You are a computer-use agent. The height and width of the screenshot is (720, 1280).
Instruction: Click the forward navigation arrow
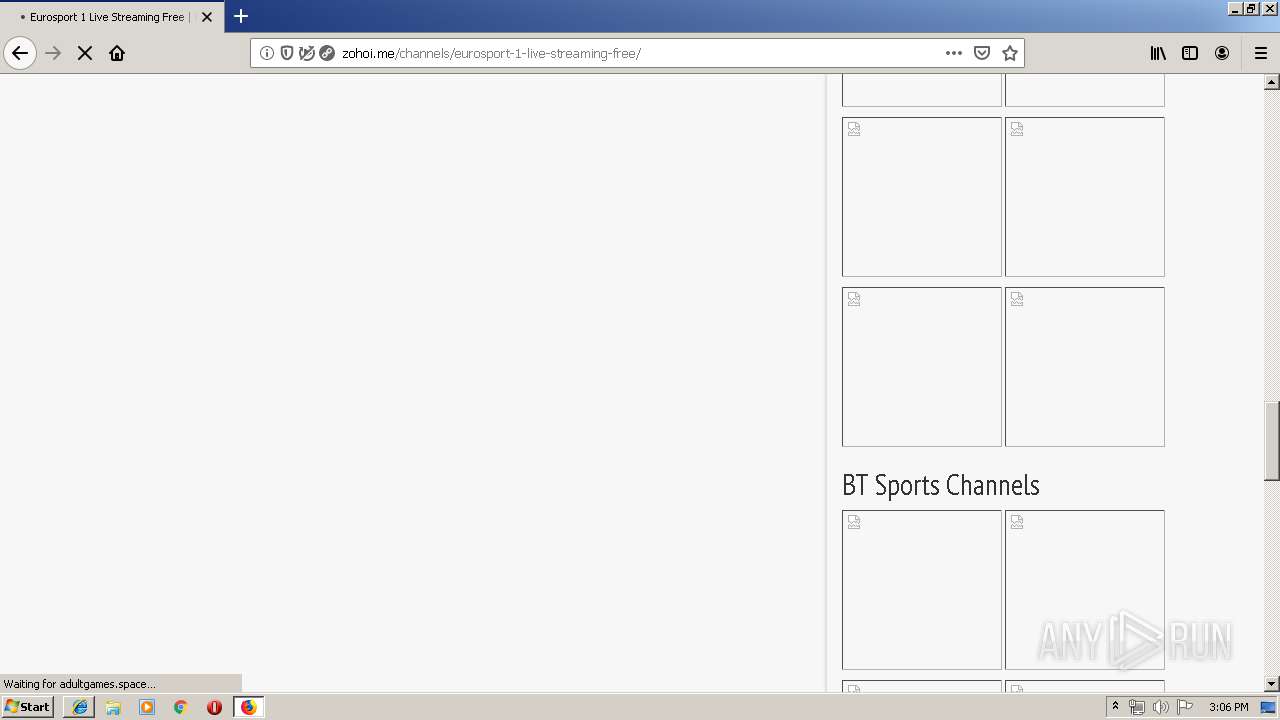point(54,53)
